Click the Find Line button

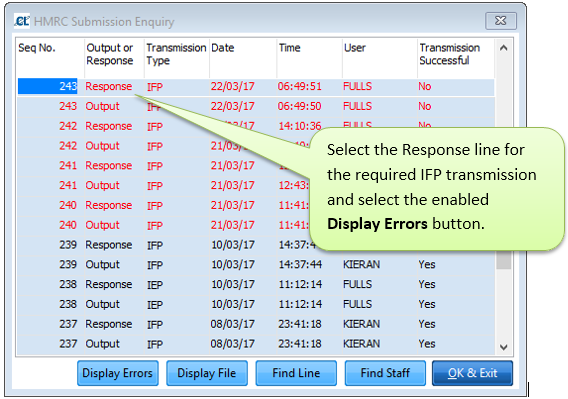click(x=296, y=373)
